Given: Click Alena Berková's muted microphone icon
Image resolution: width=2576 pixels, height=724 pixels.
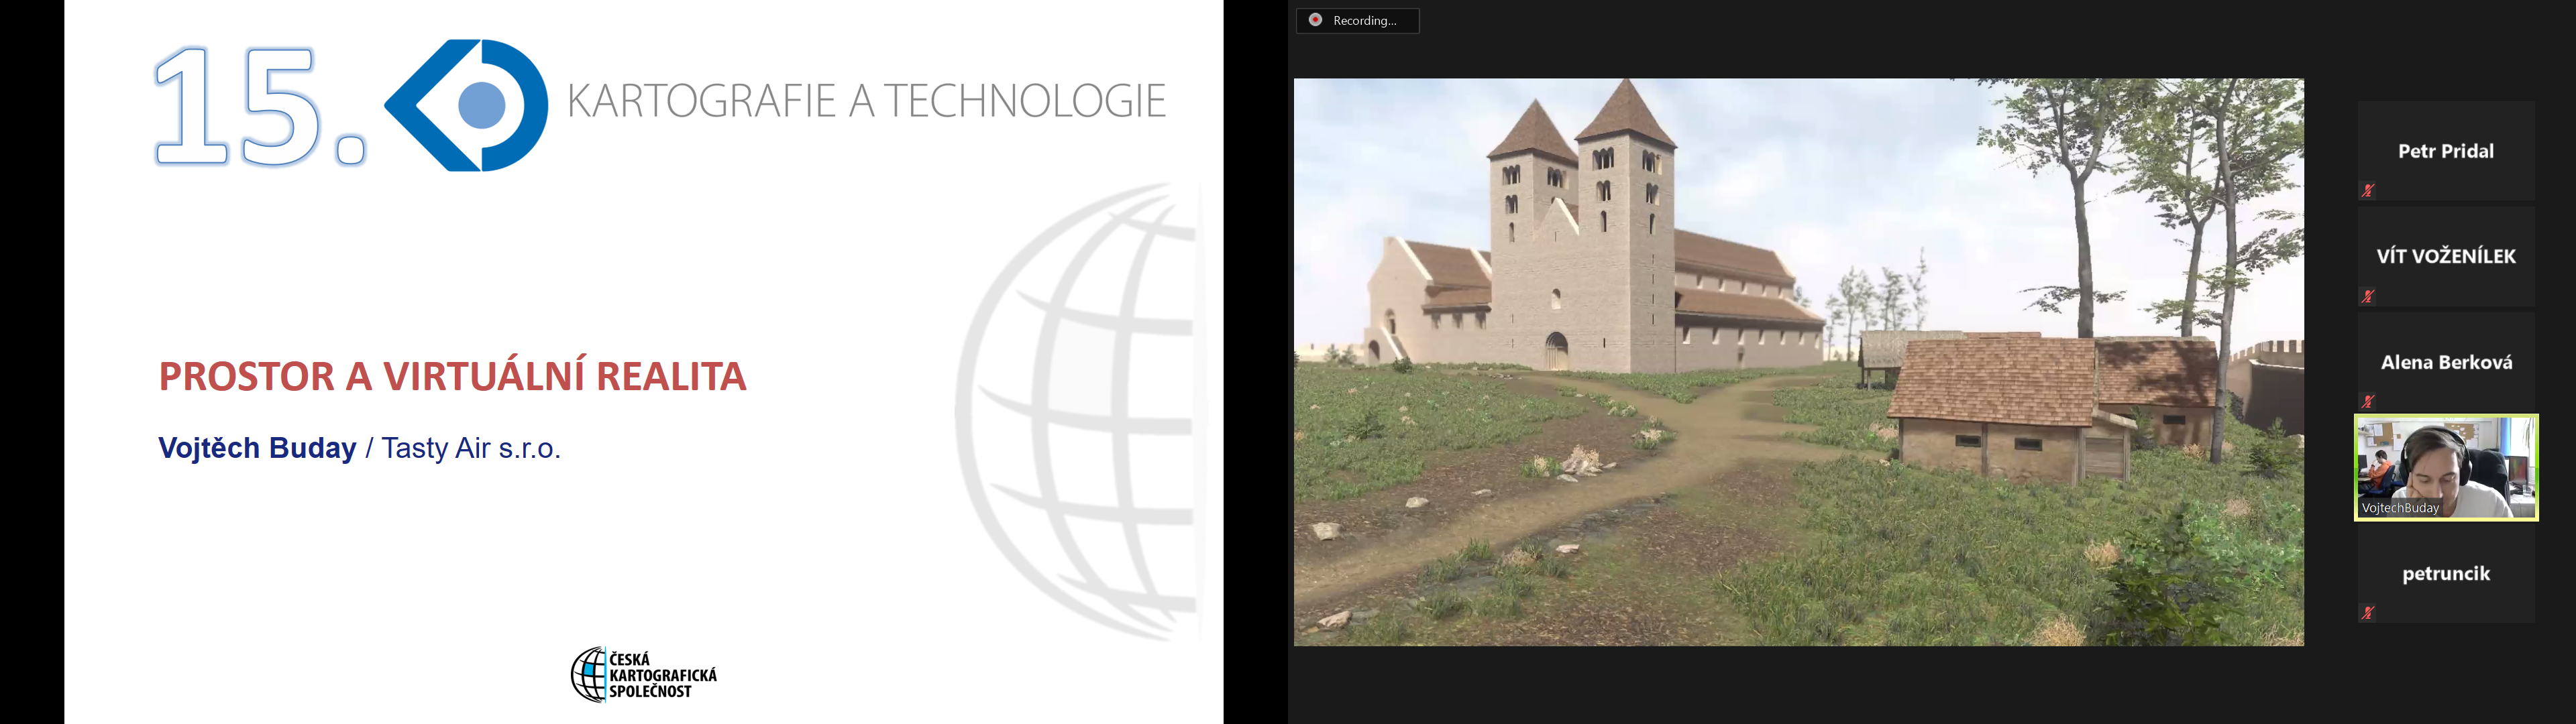Looking at the screenshot, I should tap(2368, 401).
